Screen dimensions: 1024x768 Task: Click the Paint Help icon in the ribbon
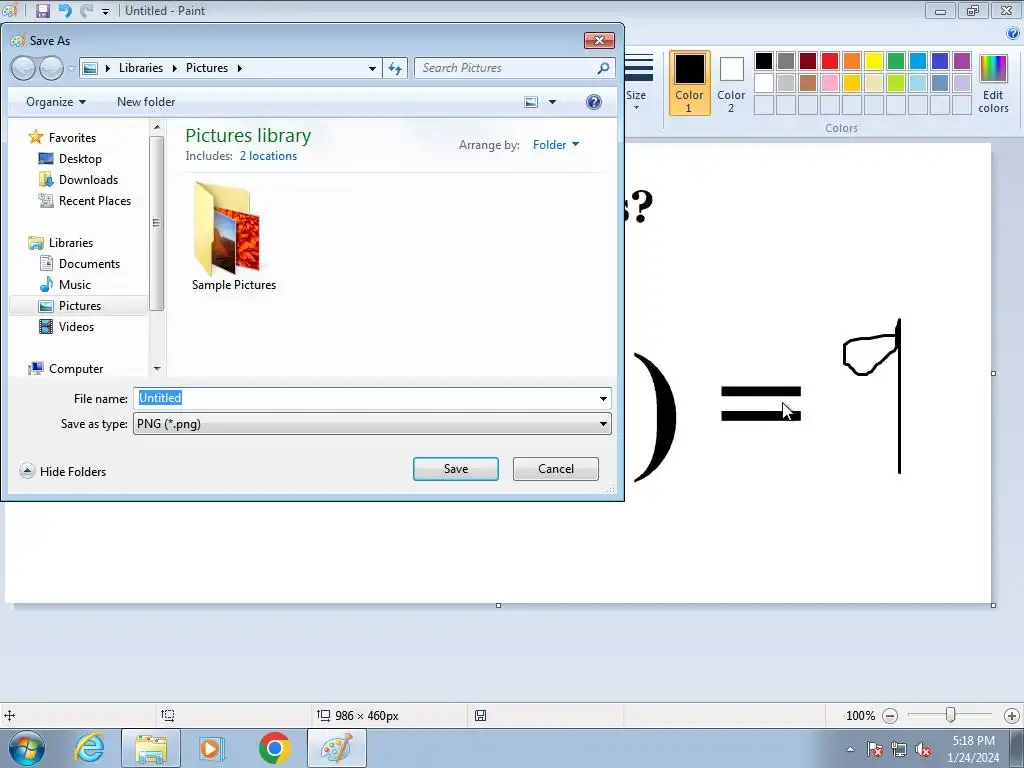click(1014, 34)
